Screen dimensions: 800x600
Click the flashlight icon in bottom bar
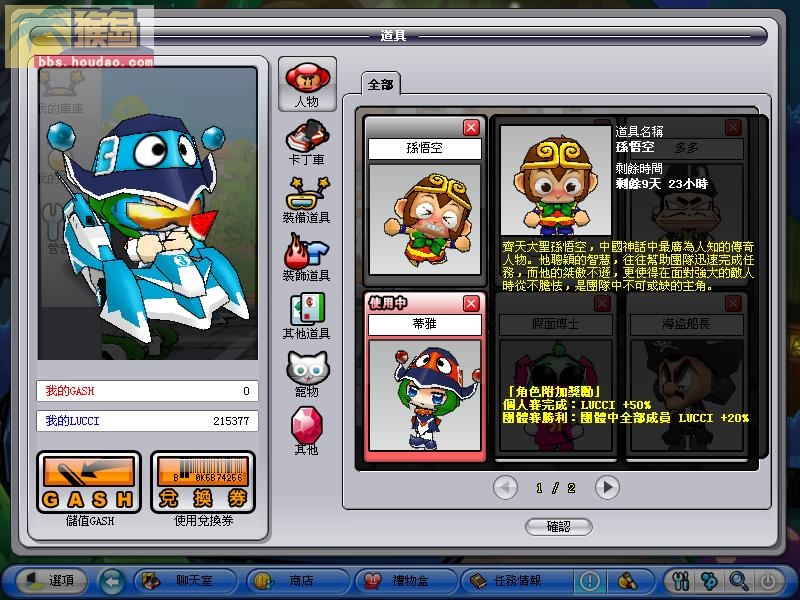click(628, 581)
